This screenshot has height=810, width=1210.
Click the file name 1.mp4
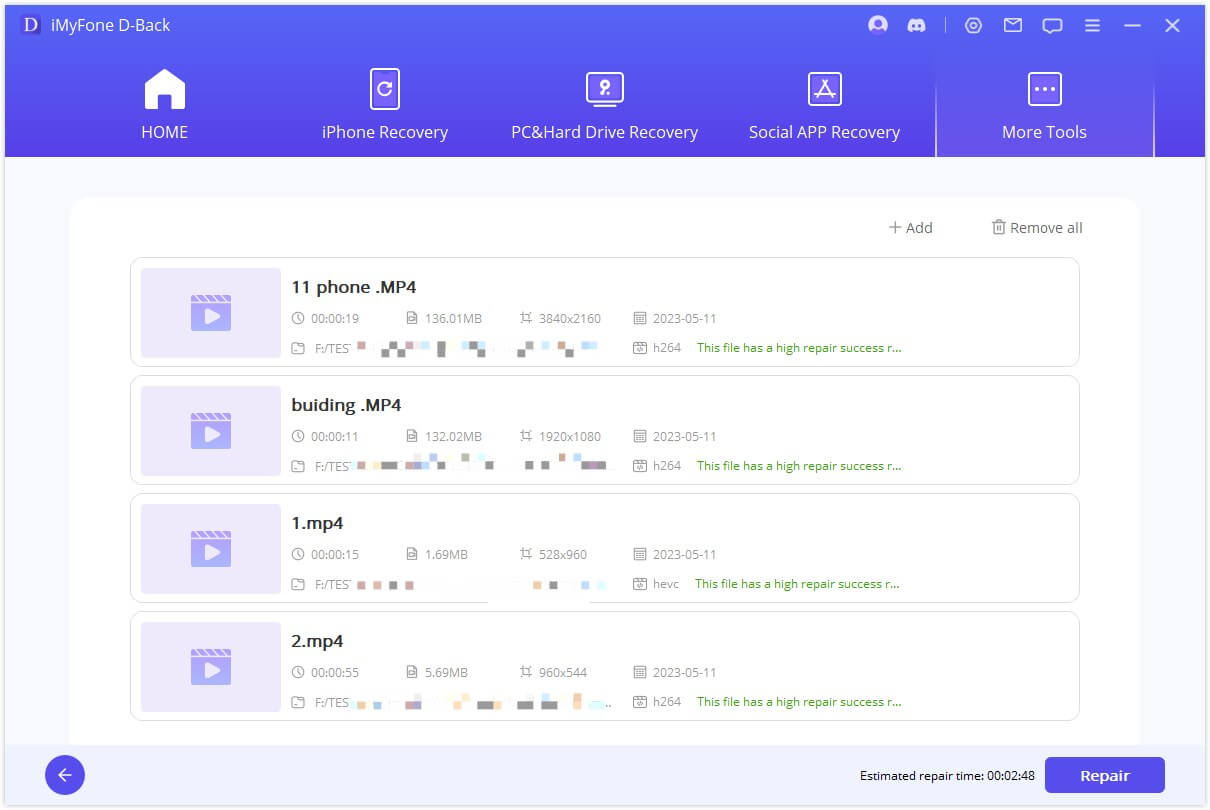coord(317,523)
